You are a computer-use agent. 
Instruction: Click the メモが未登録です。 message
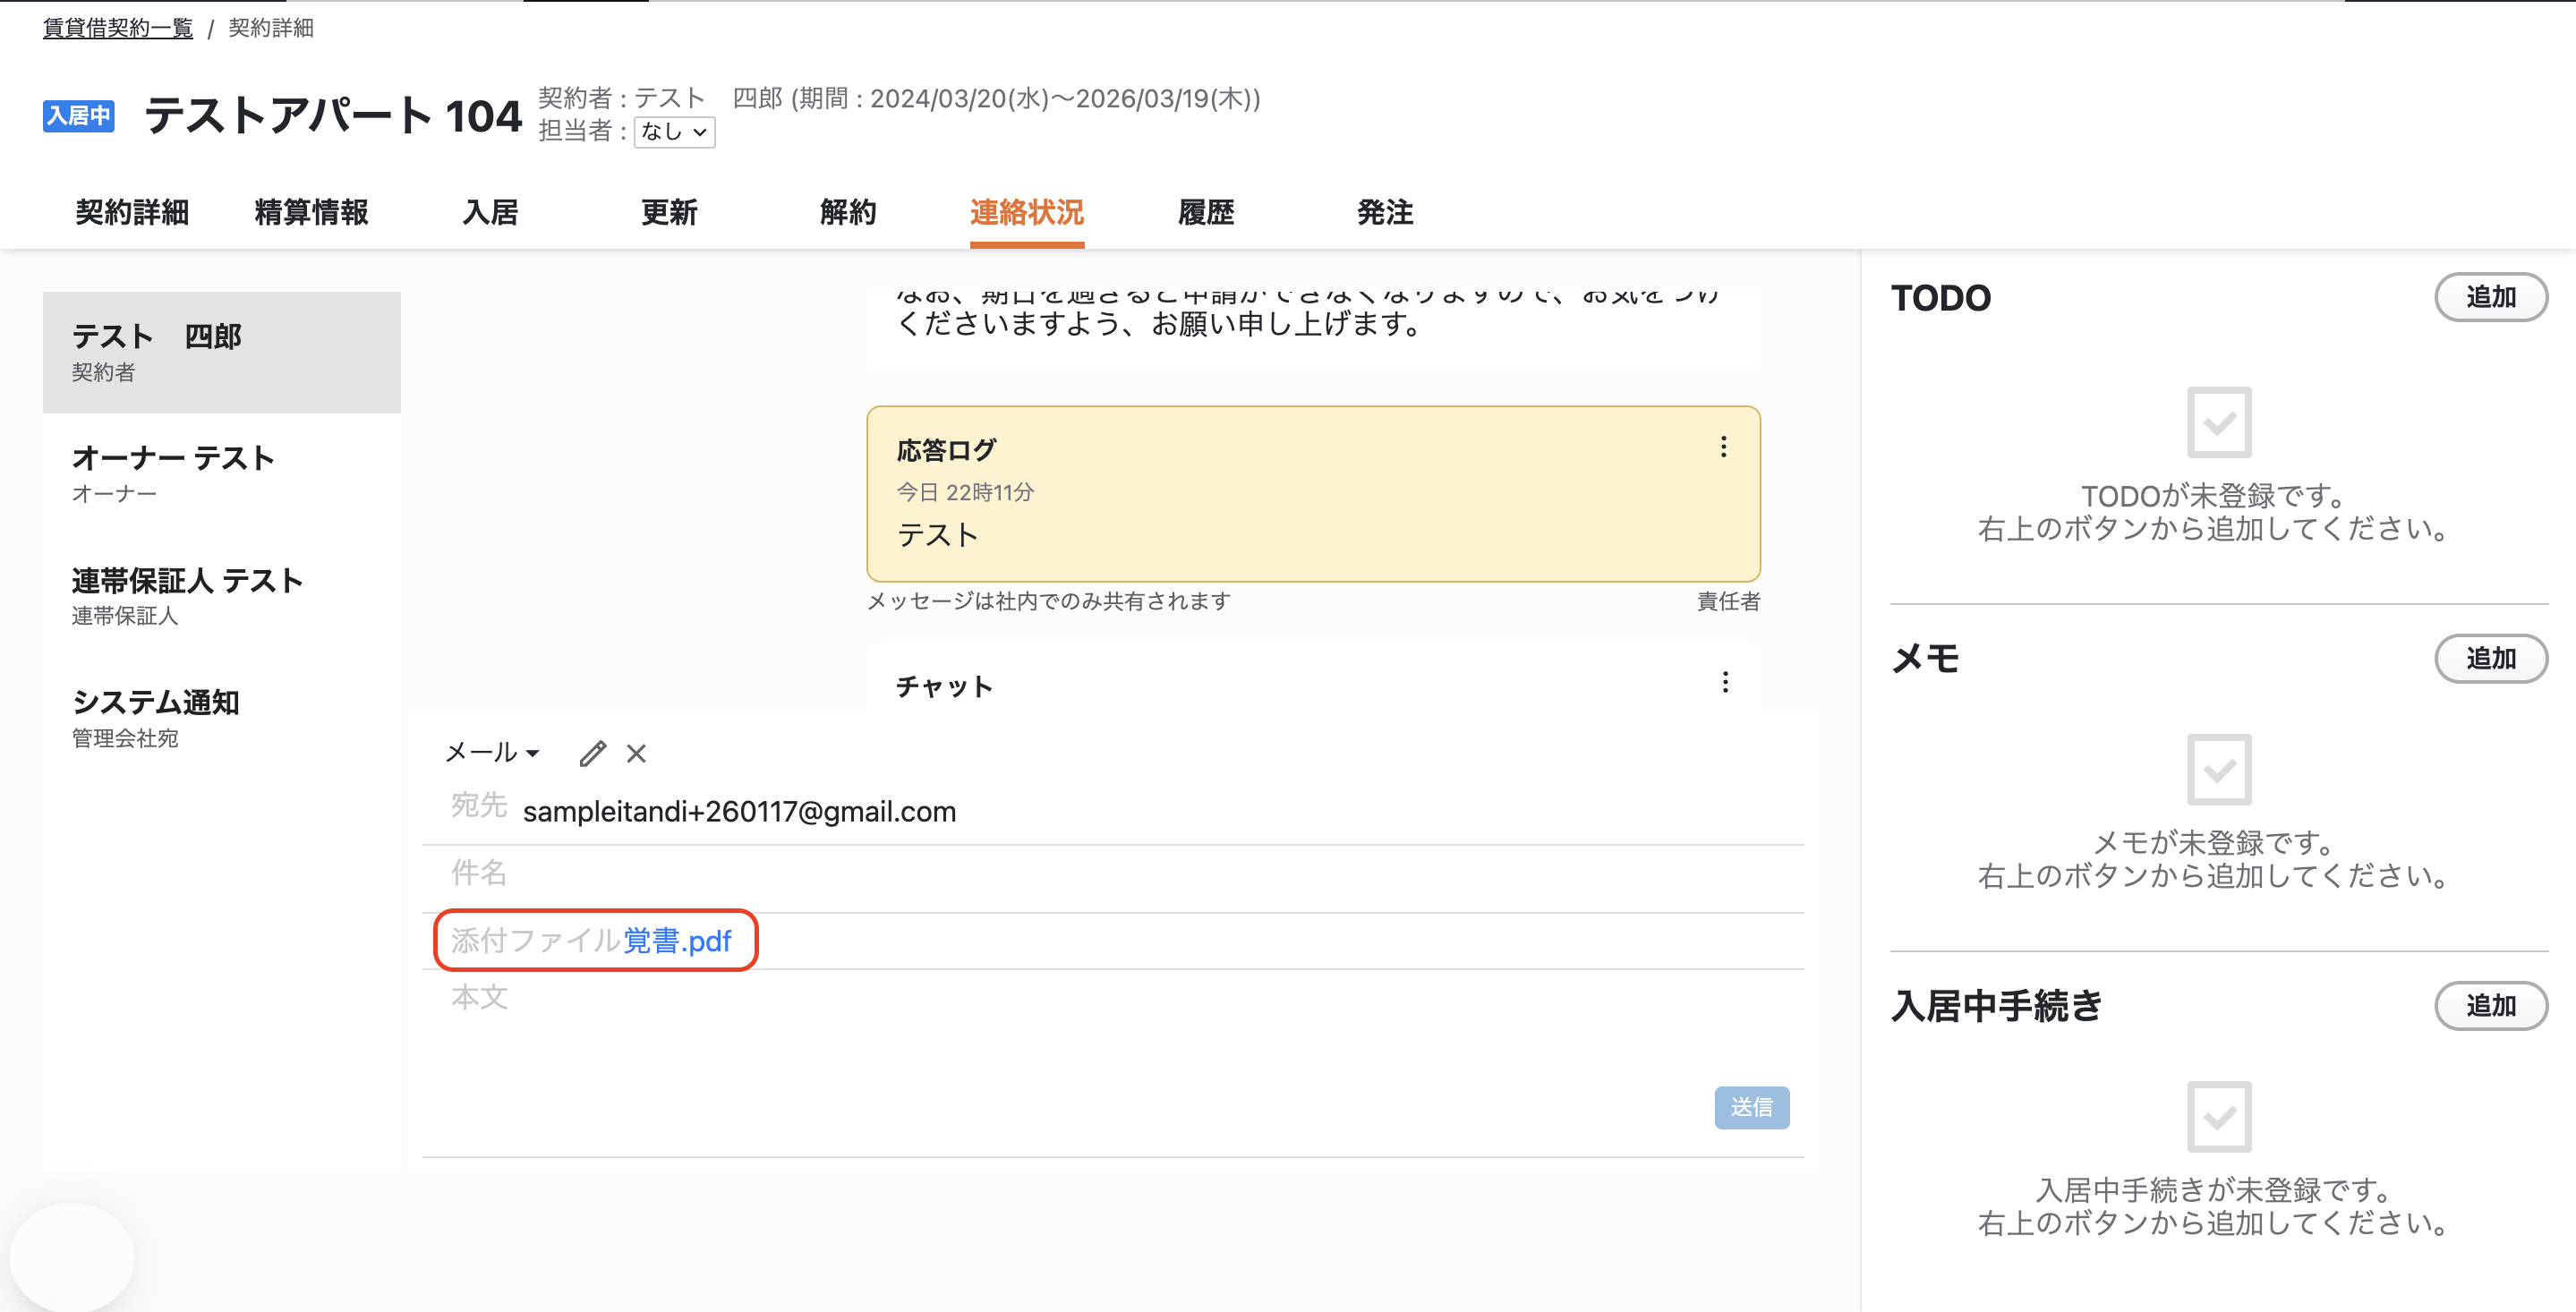(x=2212, y=843)
